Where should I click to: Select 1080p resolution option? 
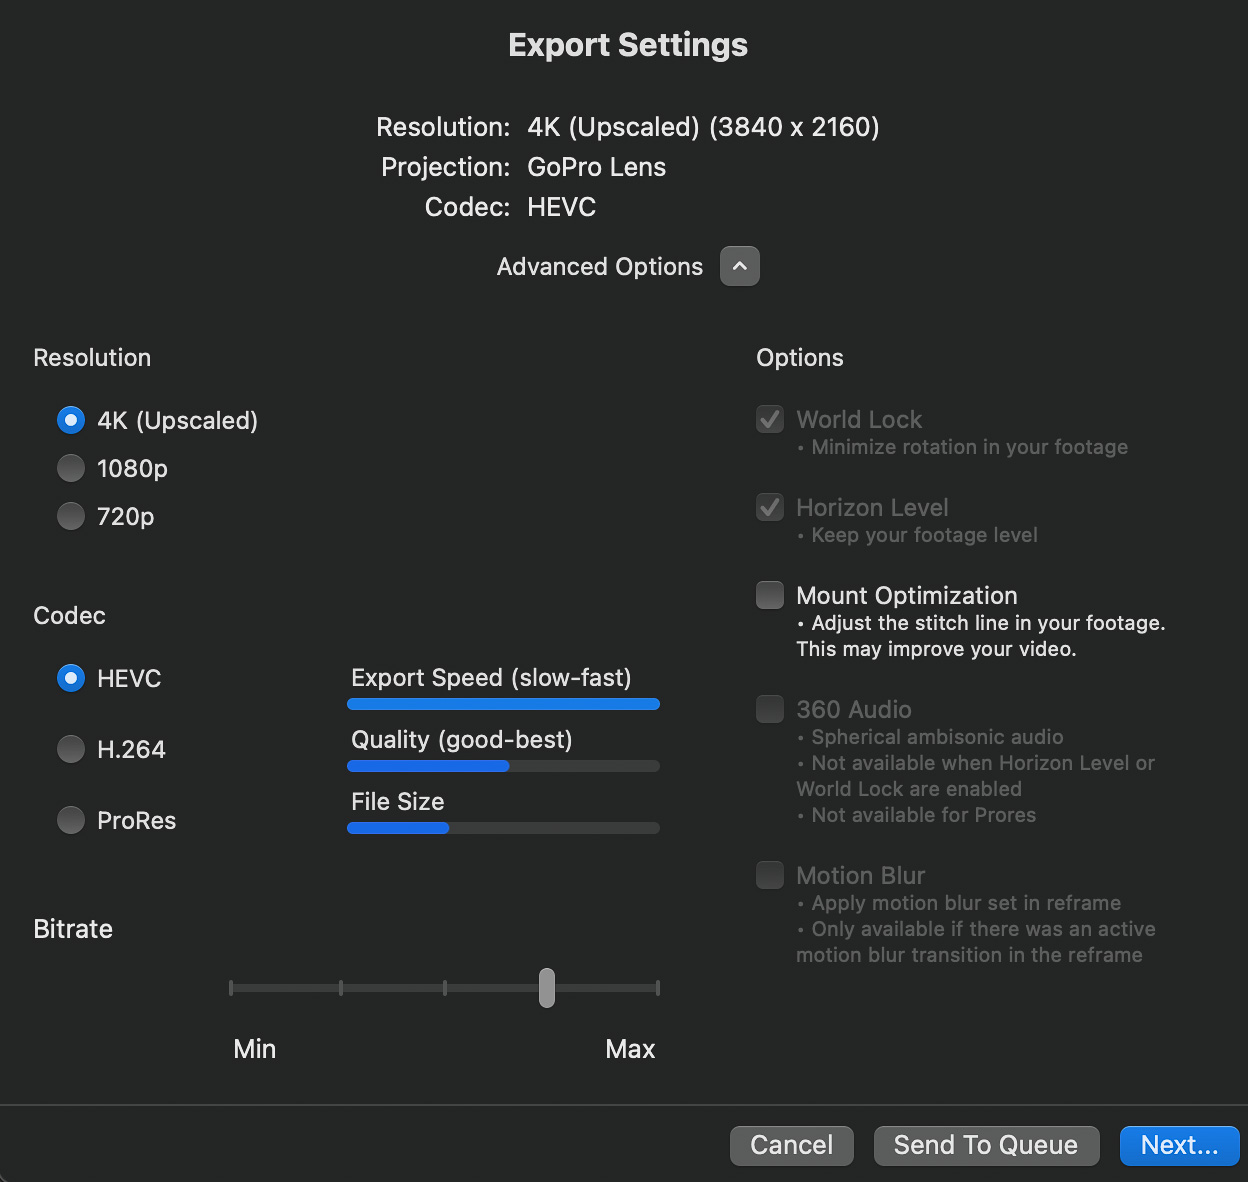click(71, 468)
